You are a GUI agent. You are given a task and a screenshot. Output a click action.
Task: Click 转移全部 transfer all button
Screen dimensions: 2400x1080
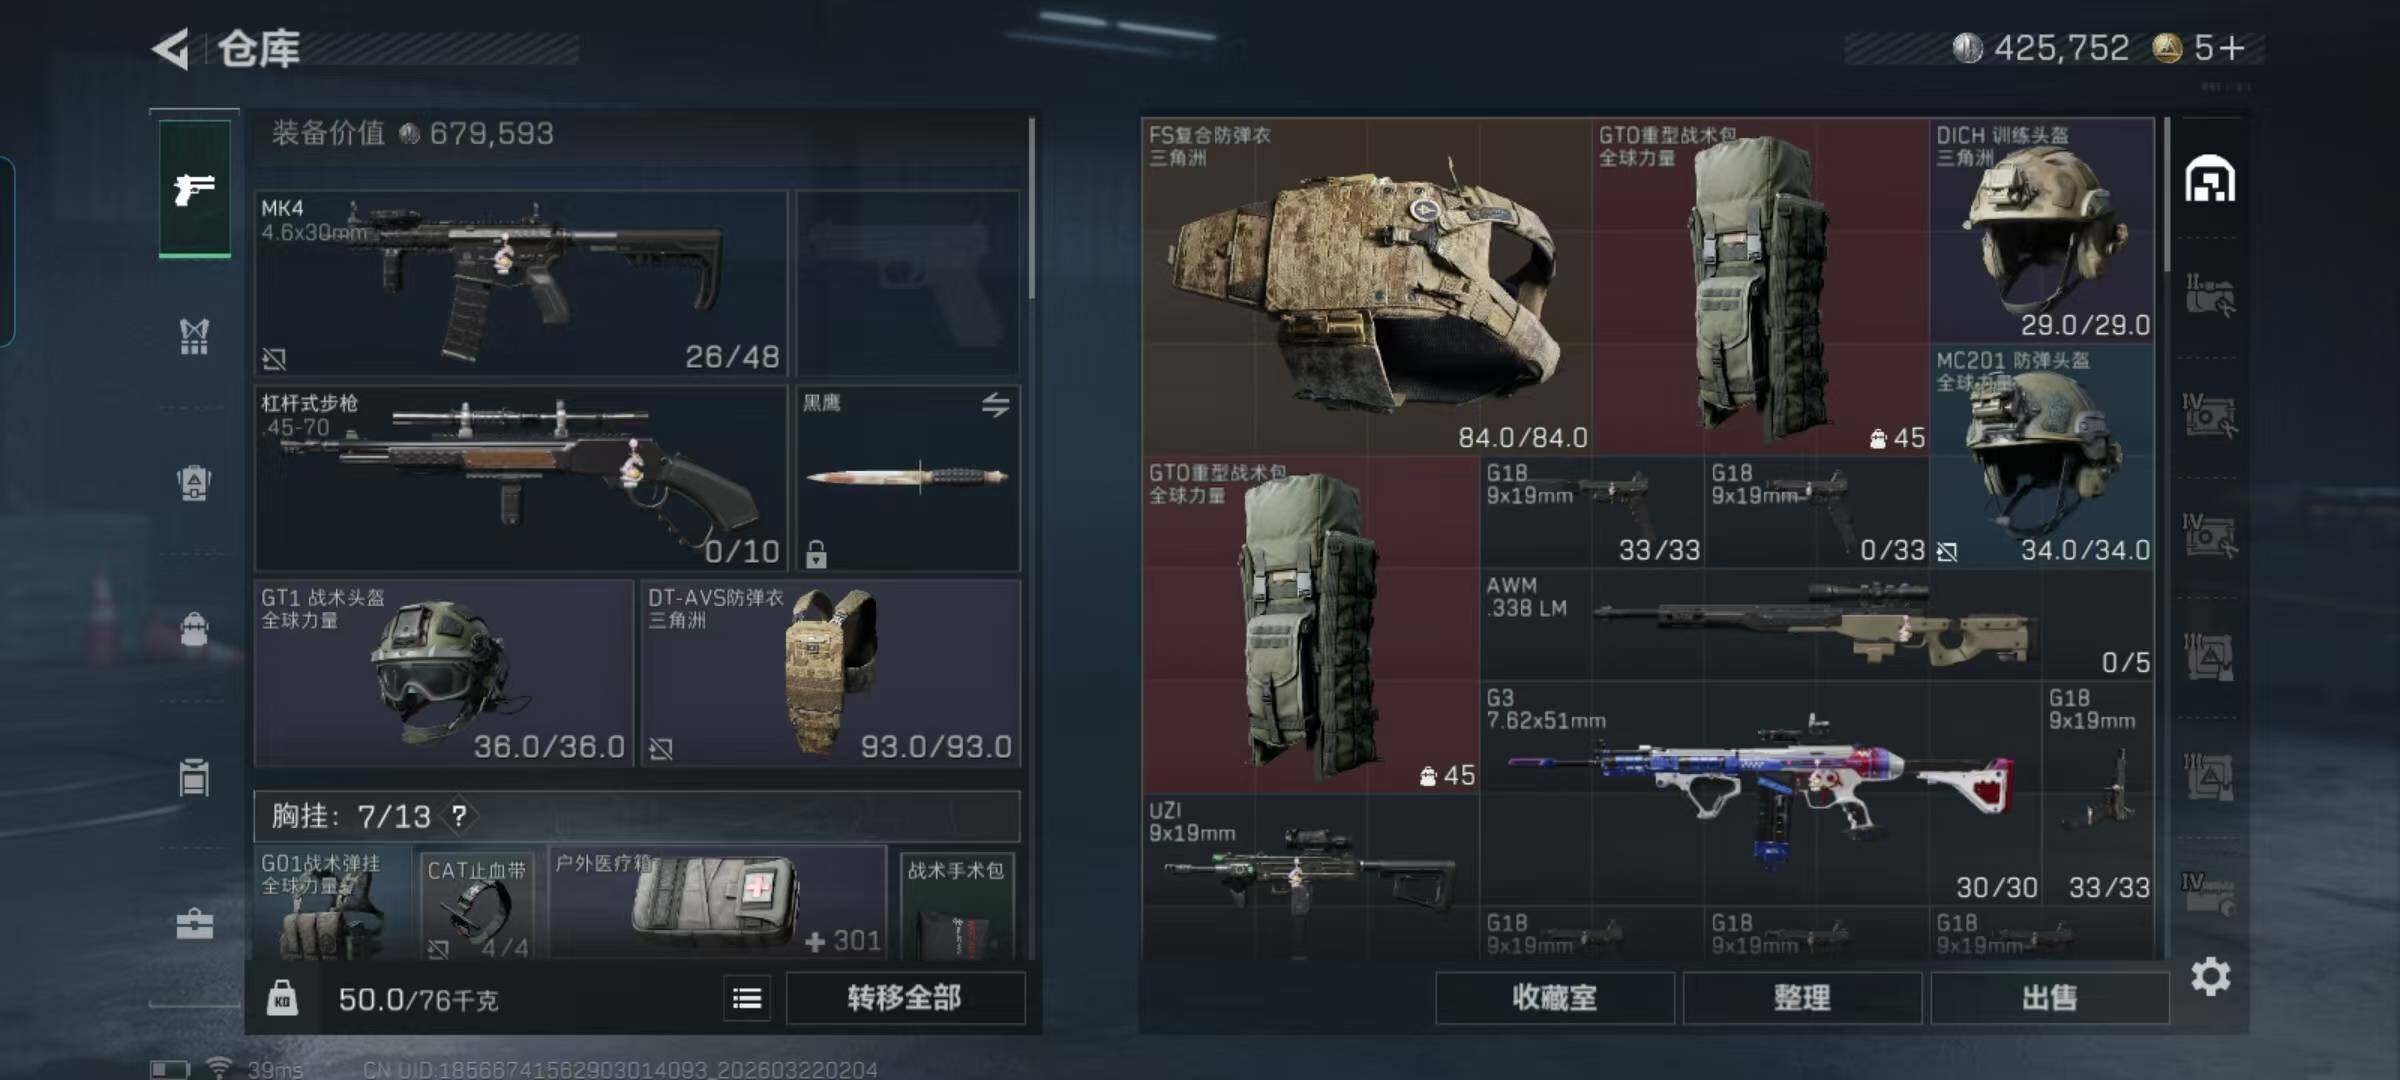pyautogui.click(x=905, y=998)
